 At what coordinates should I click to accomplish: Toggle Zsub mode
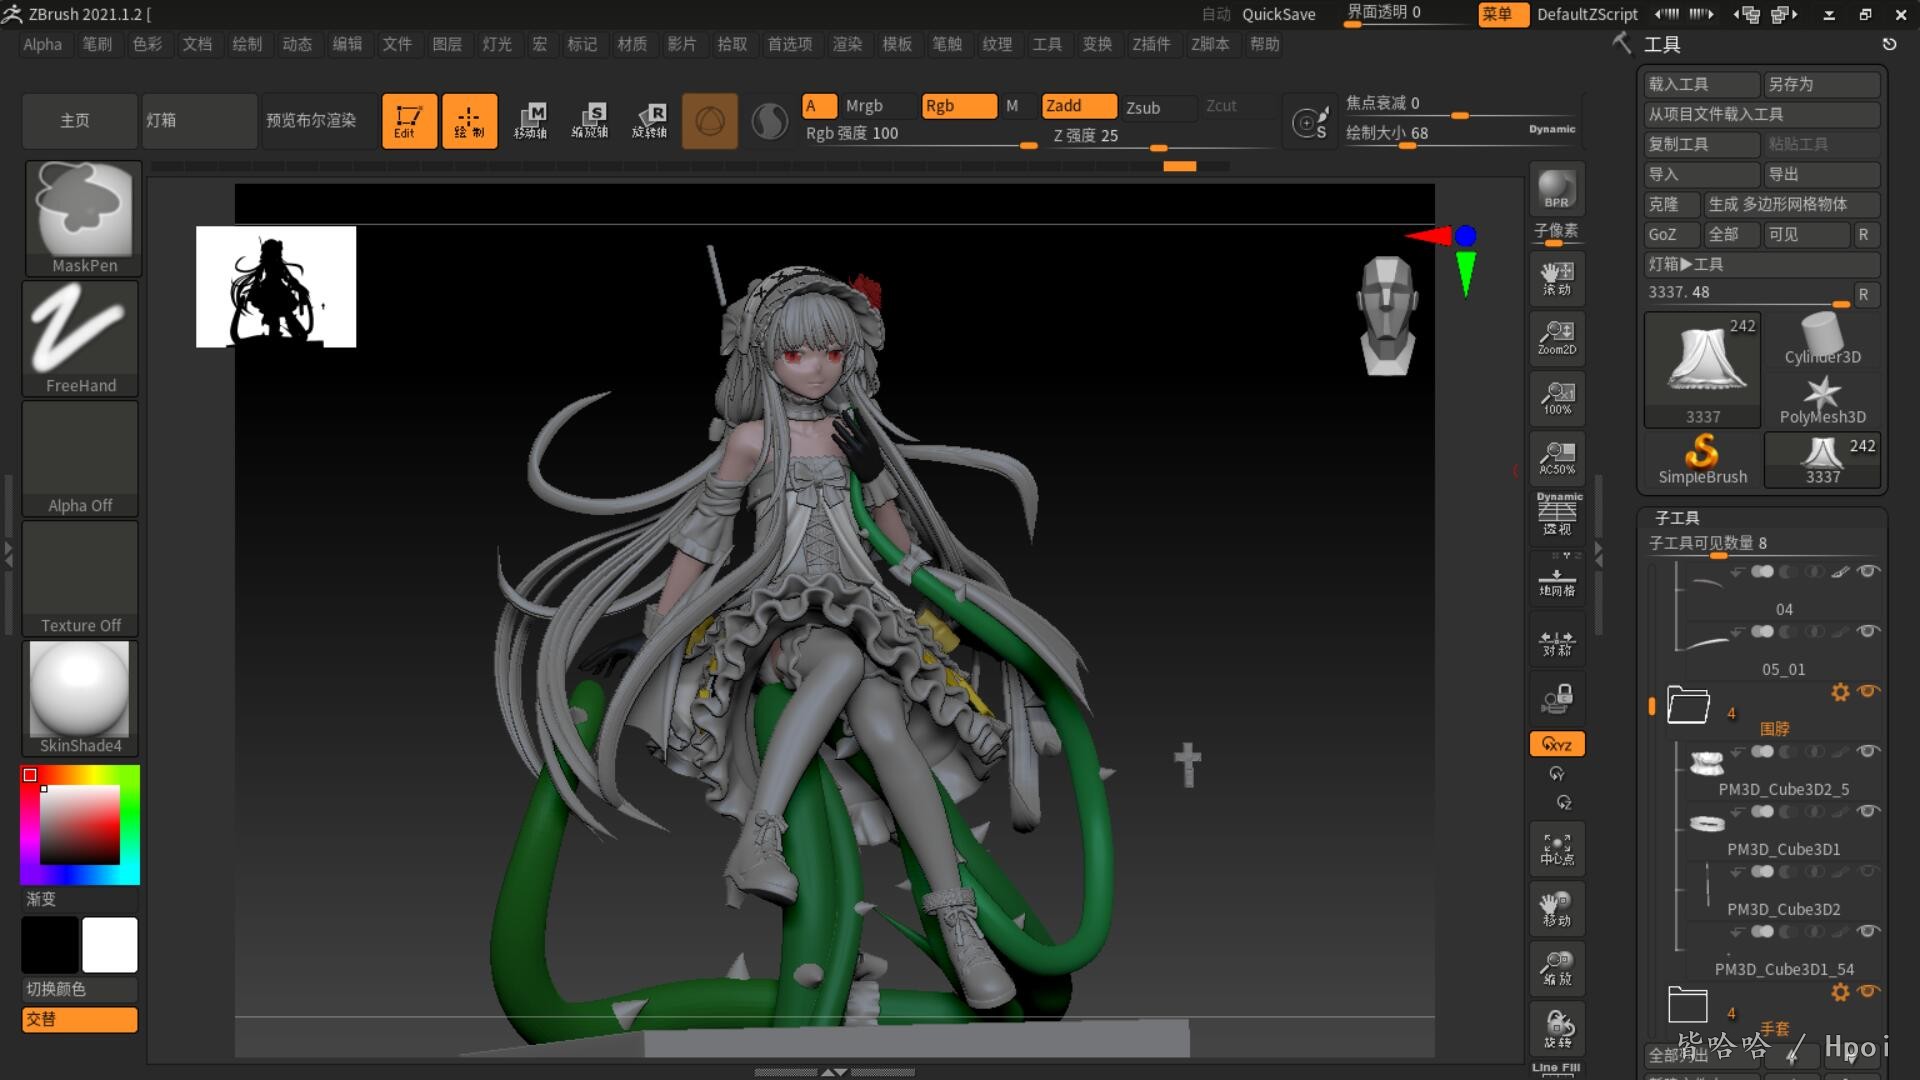click(1158, 108)
